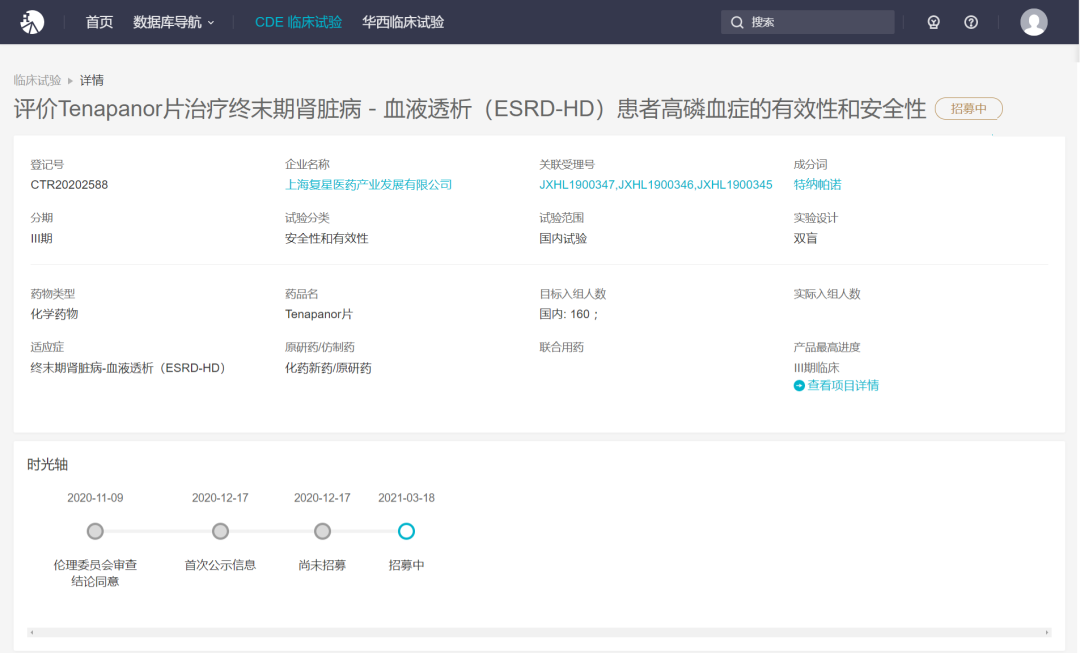The width and height of the screenshot is (1080, 653).
Task: Select the CDE 临床试验 tab
Action: tap(298, 22)
